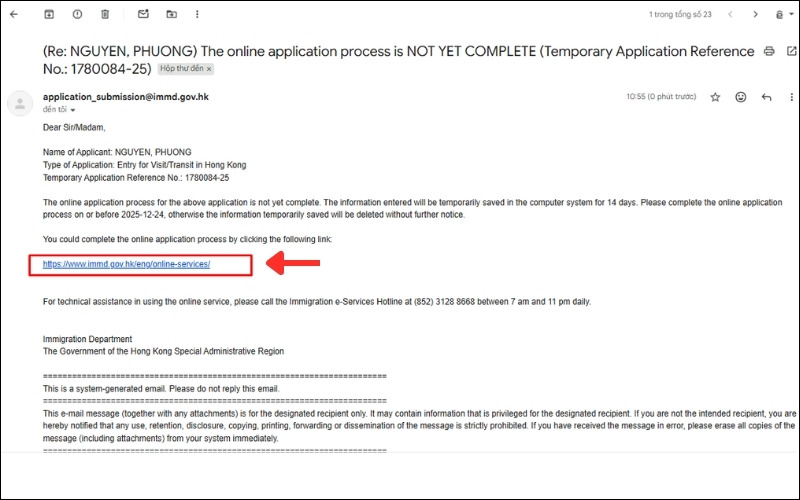800x500 pixels.
Task: Open the input tools lock dropdown
Action: pos(784,14)
